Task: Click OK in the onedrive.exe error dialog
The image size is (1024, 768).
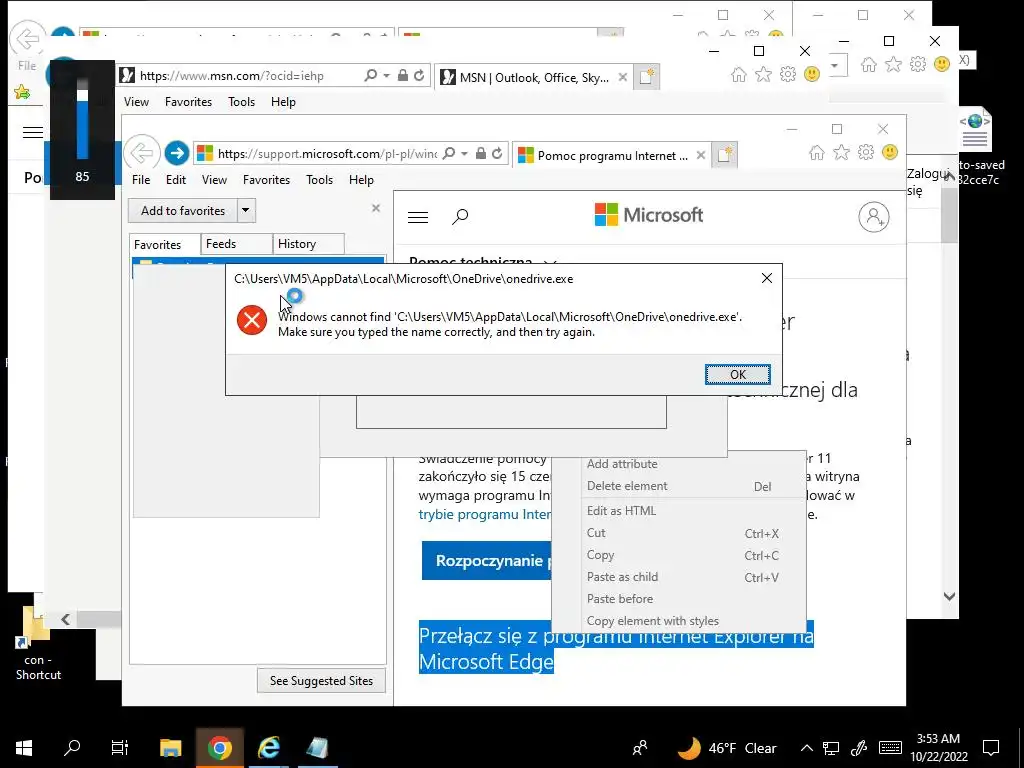Action: (x=737, y=374)
